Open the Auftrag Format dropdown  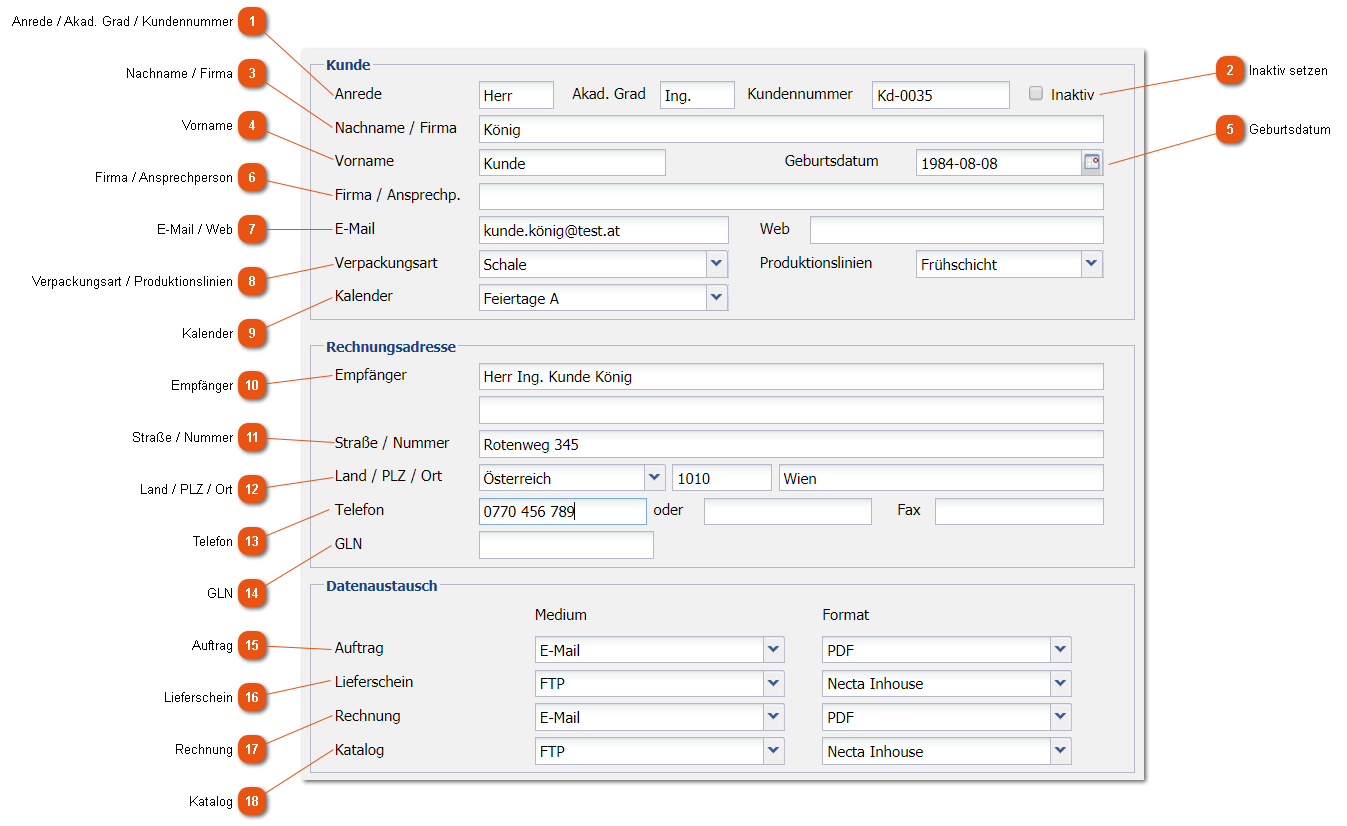pos(1060,650)
